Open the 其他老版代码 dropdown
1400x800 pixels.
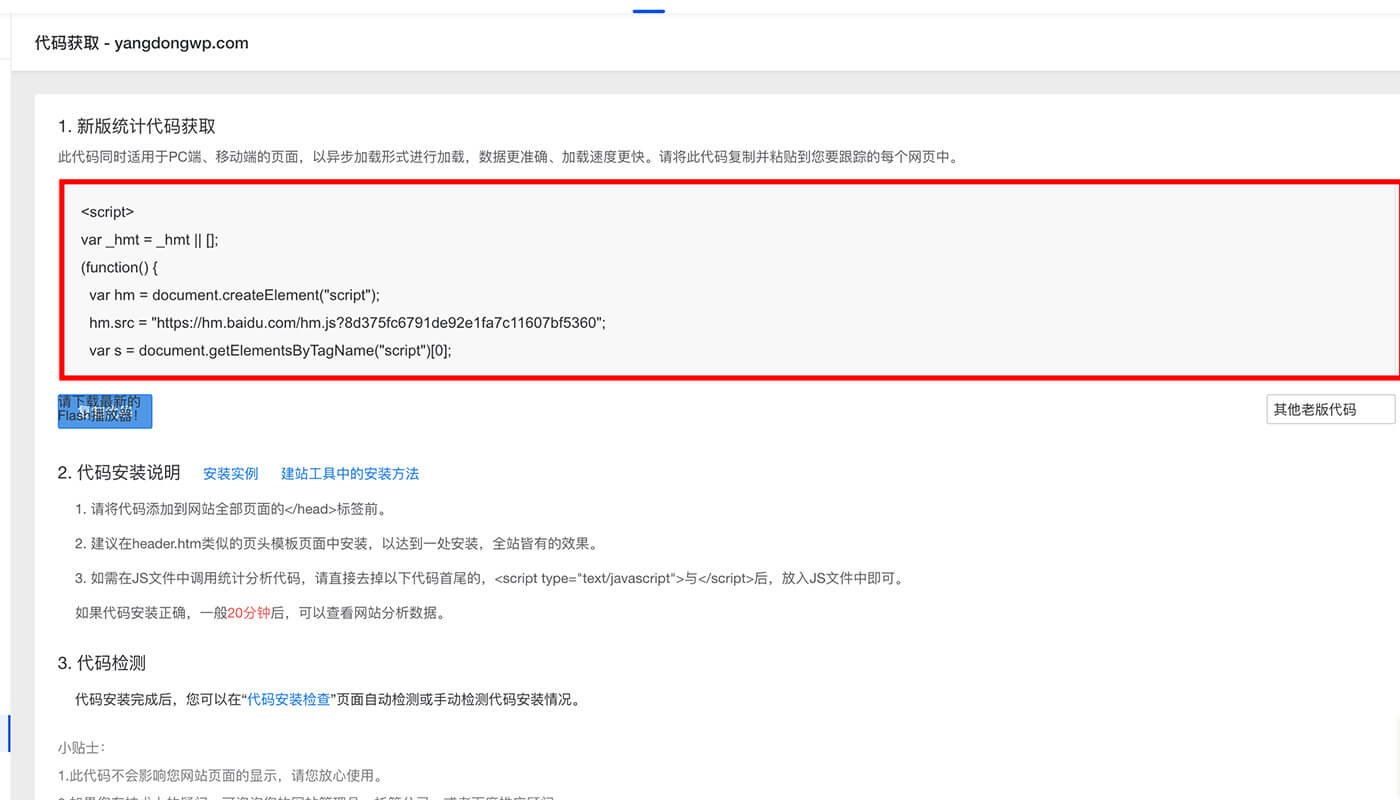click(x=1329, y=409)
